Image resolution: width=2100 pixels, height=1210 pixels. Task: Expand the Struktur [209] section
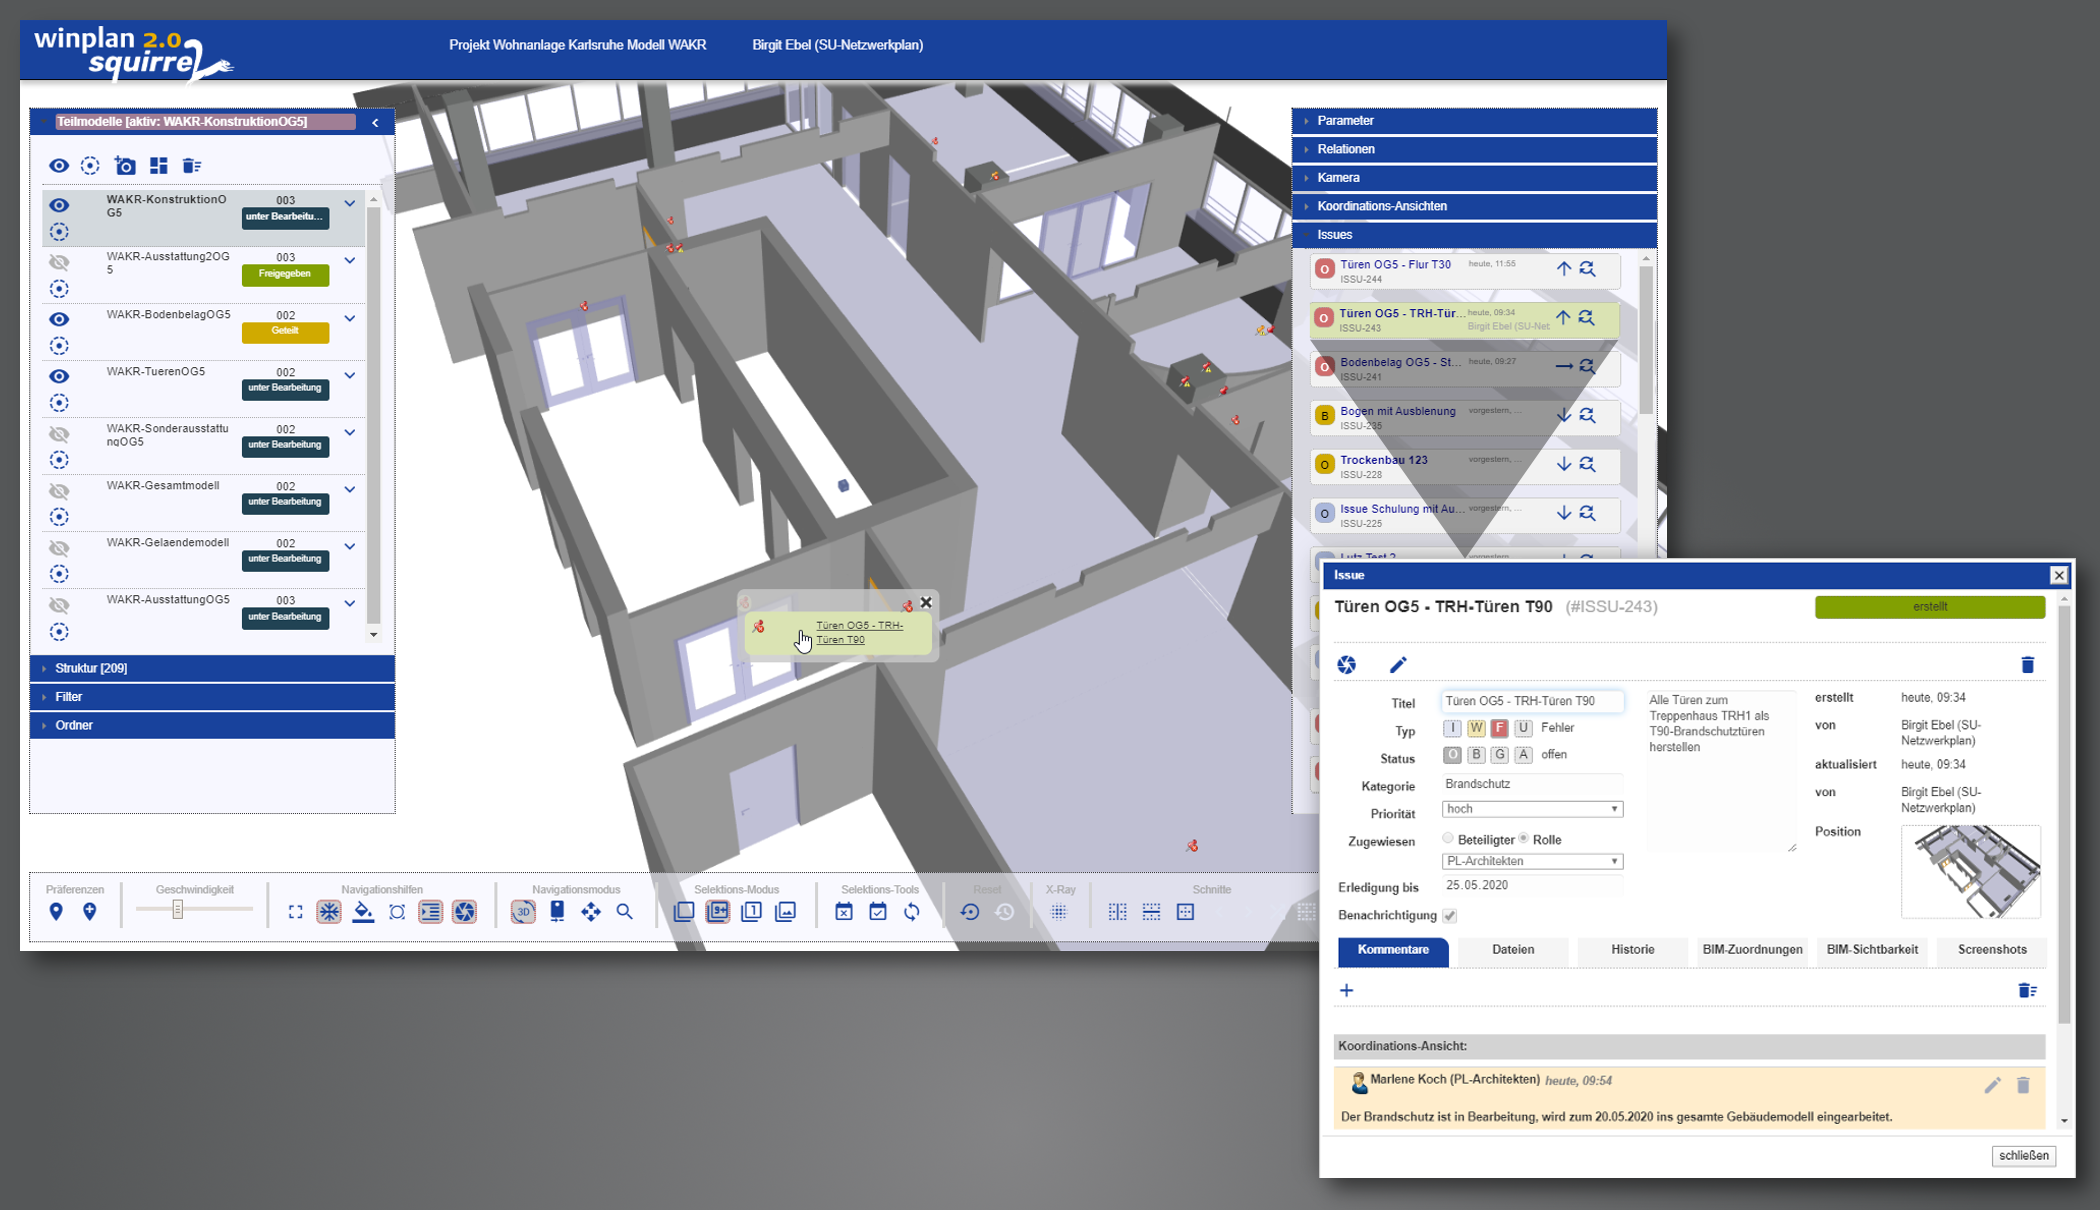click(212, 668)
